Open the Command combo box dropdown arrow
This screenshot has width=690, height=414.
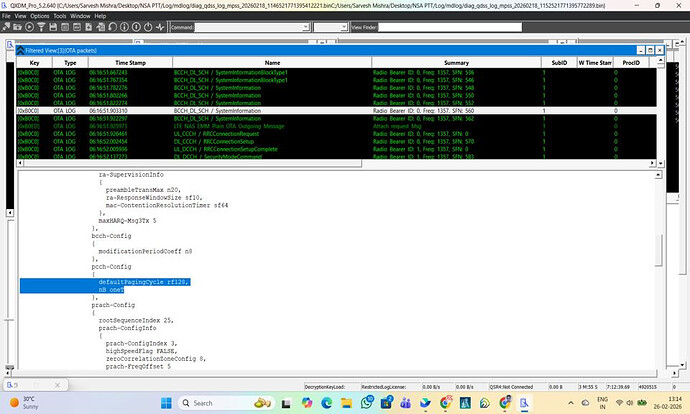(305, 27)
